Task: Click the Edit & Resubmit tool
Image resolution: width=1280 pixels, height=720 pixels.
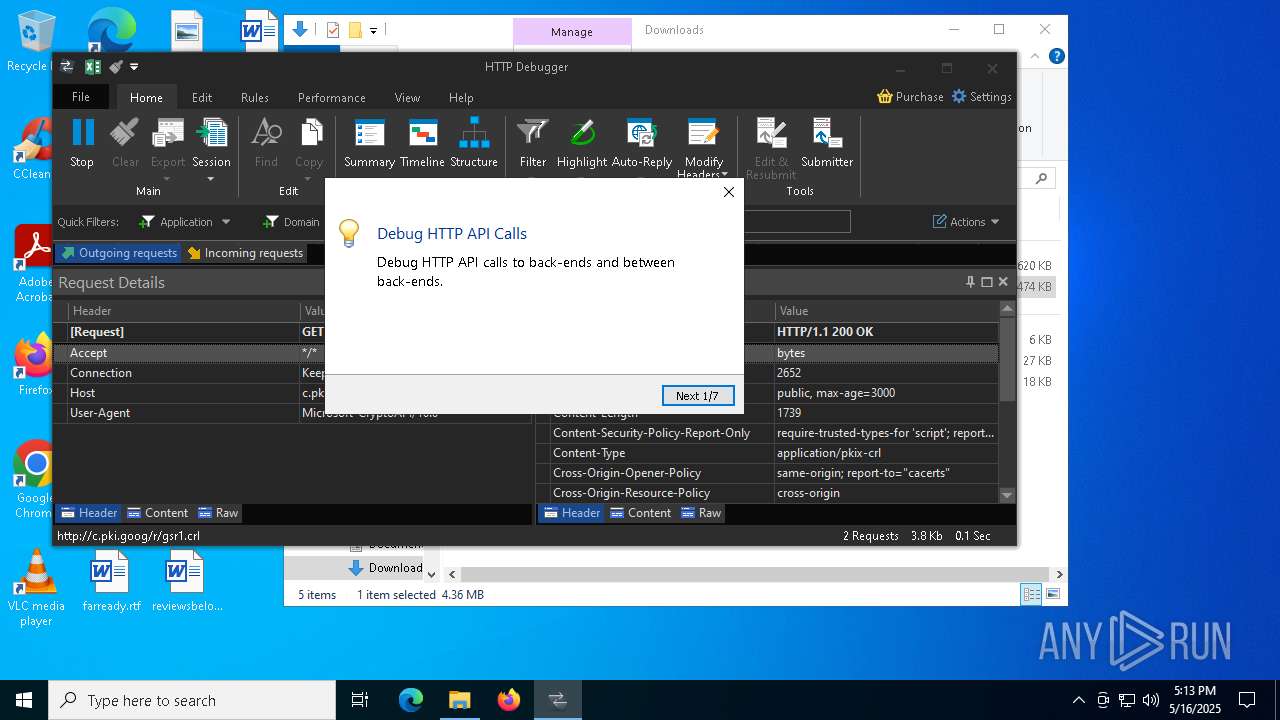Action: [771, 148]
